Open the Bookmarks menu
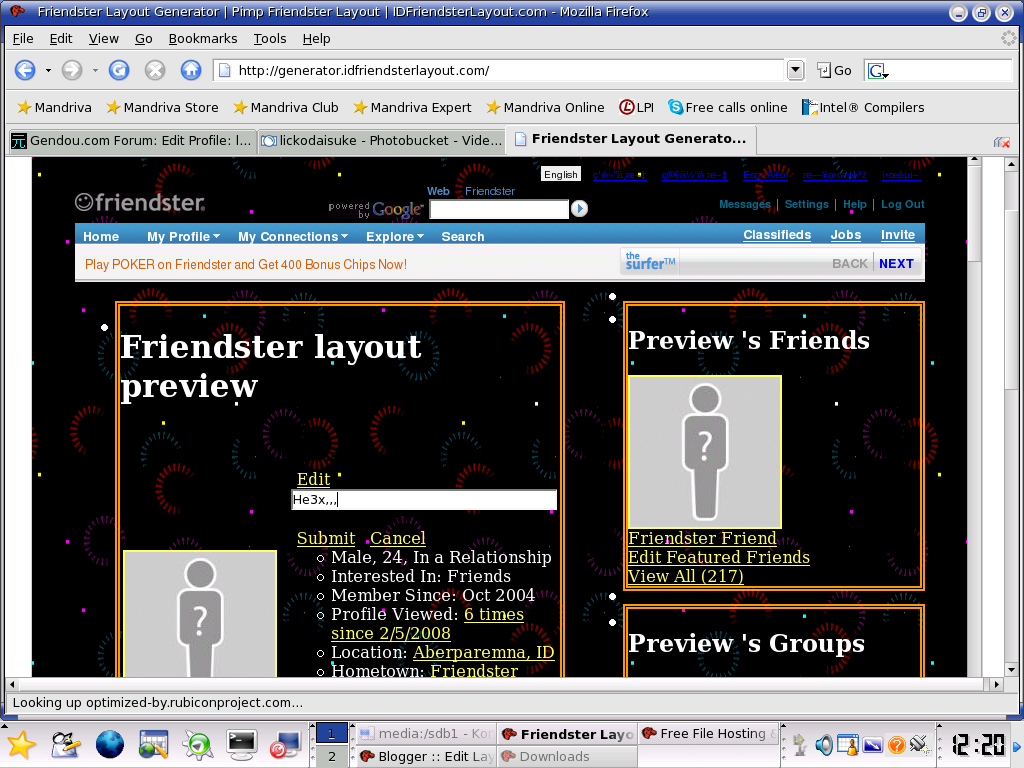The width and height of the screenshot is (1024, 768). click(x=202, y=39)
